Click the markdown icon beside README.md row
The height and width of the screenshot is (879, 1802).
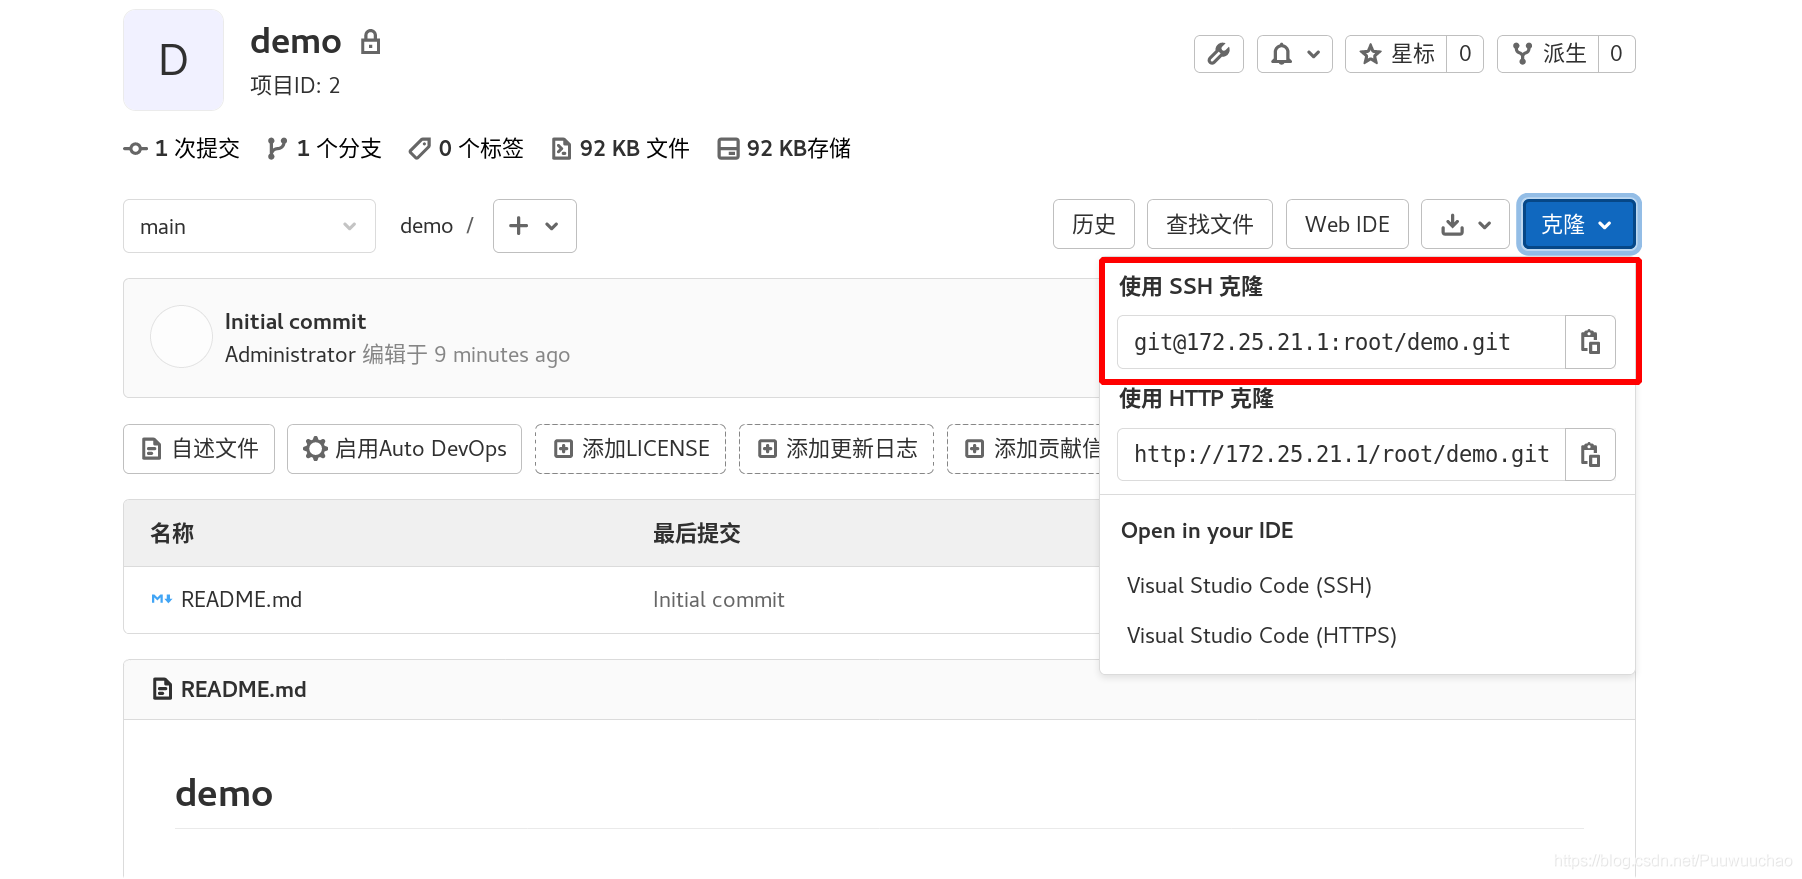click(x=161, y=600)
